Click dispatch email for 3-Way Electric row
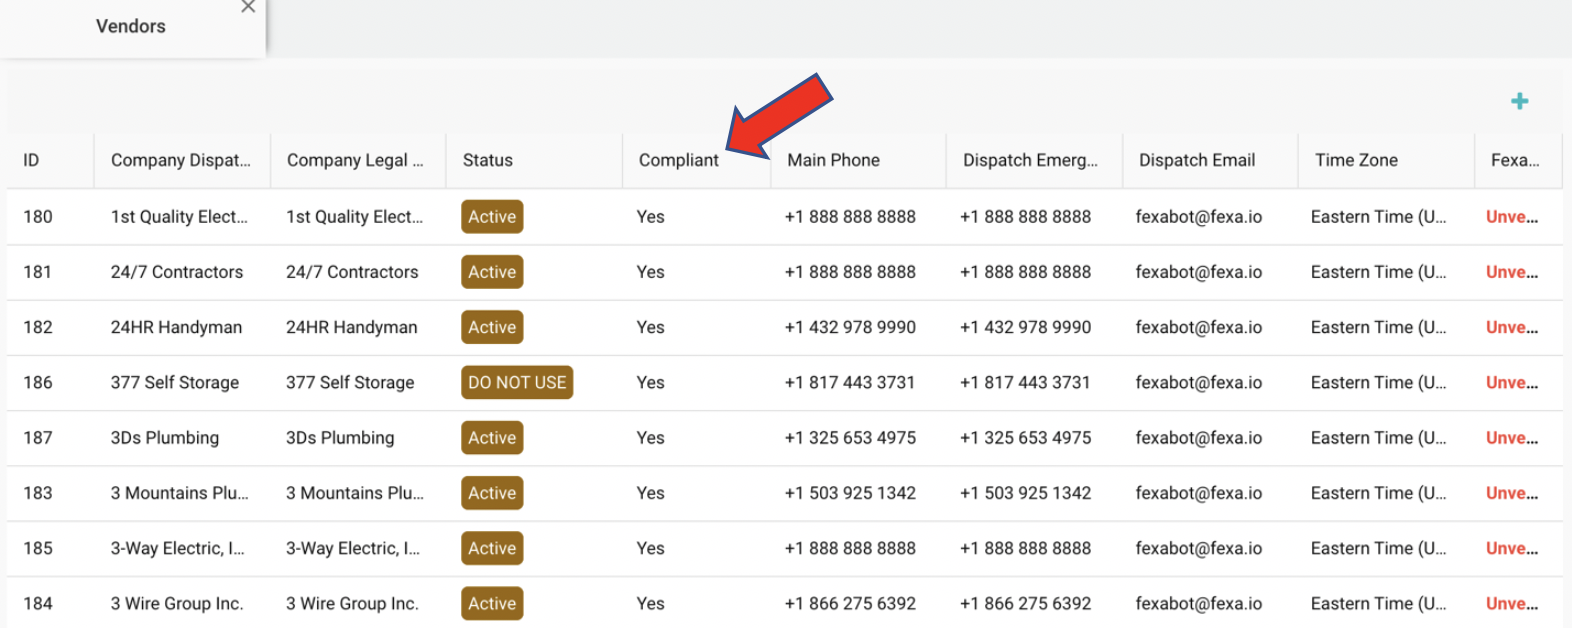This screenshot has height=628, width=1572. (1198, 548)
